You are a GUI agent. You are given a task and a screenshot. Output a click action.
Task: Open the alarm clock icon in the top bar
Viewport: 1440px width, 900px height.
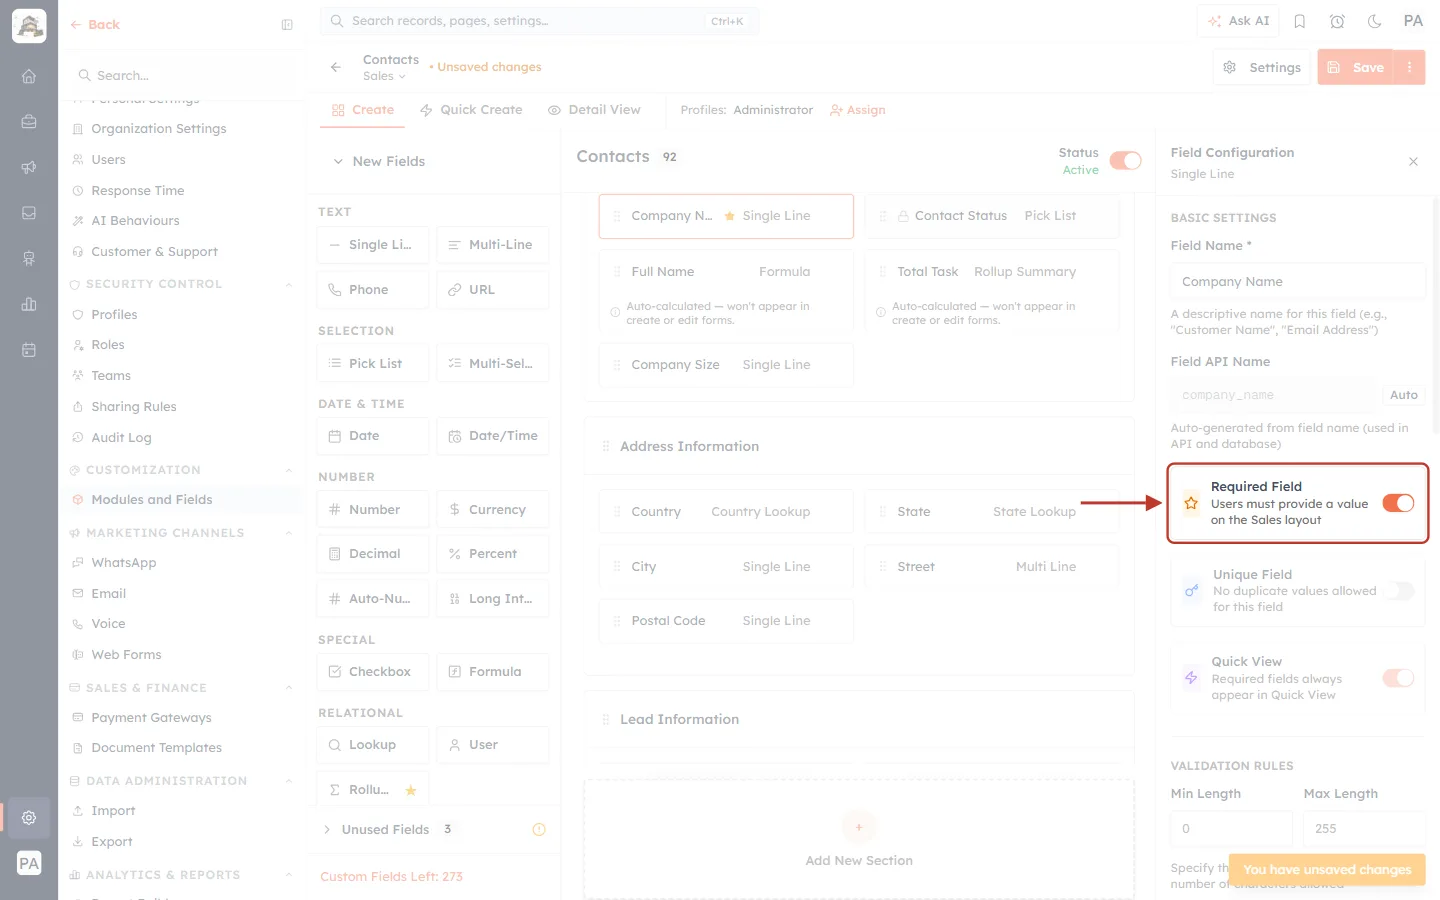pos(1337,21)
